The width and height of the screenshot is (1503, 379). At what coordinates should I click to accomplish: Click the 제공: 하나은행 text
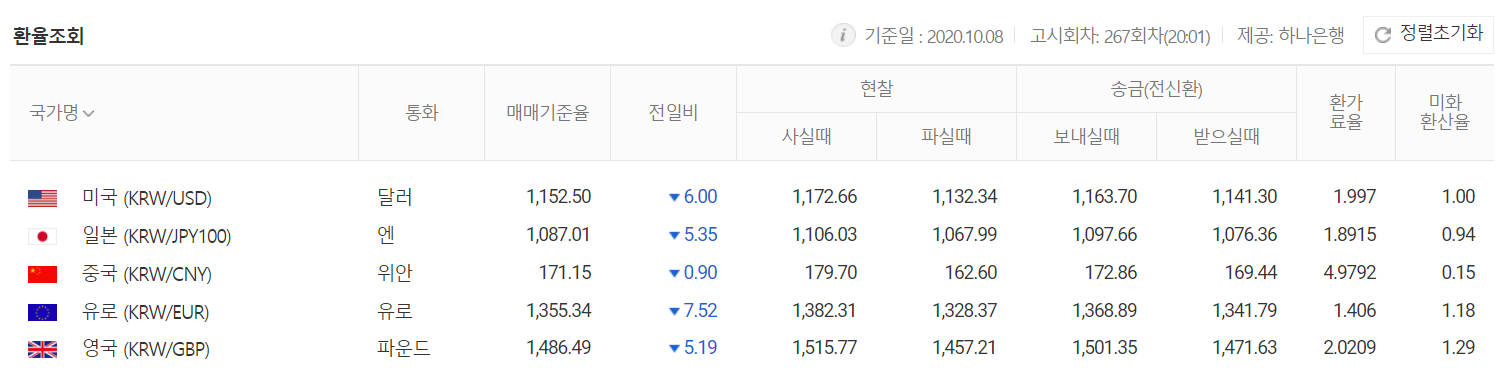pyautogui.click(x=1291, y=36)
